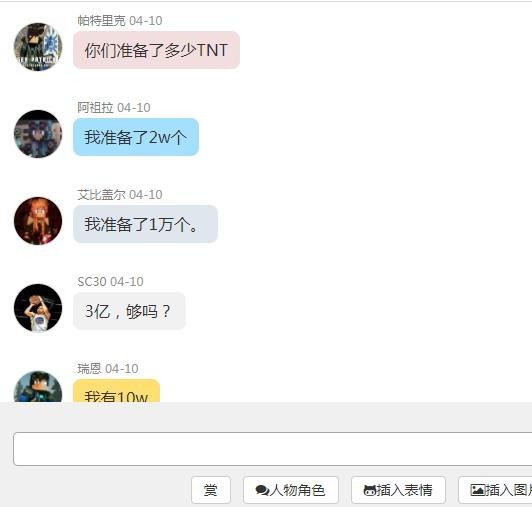Select the pink bubble 你们准备了多少TNT

coord(156,50)
